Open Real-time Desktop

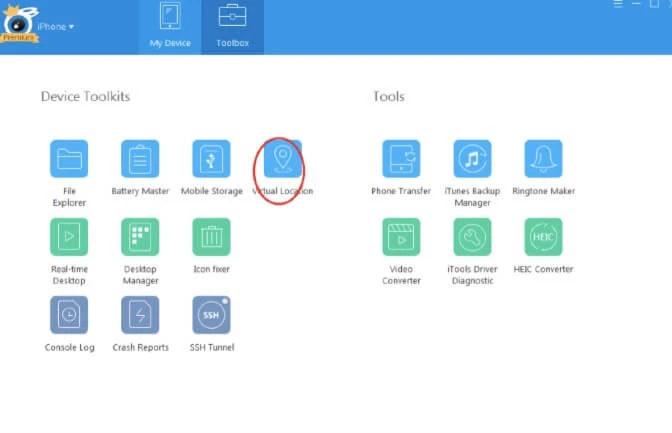[x=69, y=237]
